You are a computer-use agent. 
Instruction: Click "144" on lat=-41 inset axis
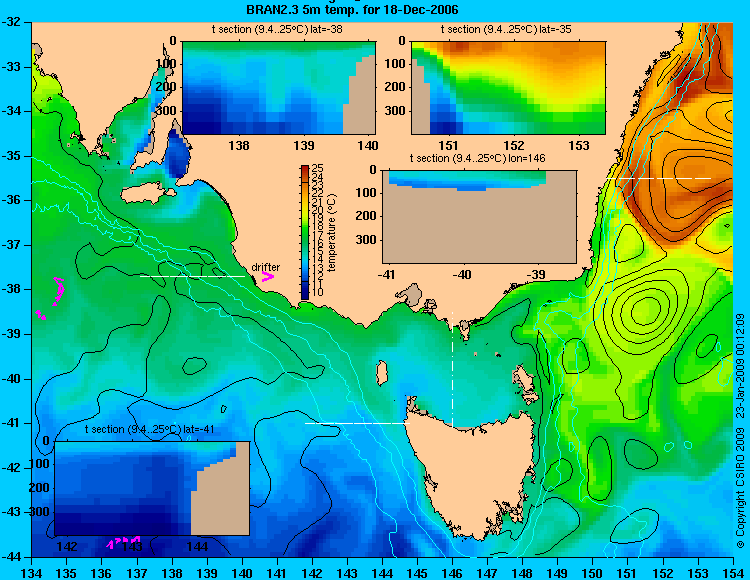197,546
